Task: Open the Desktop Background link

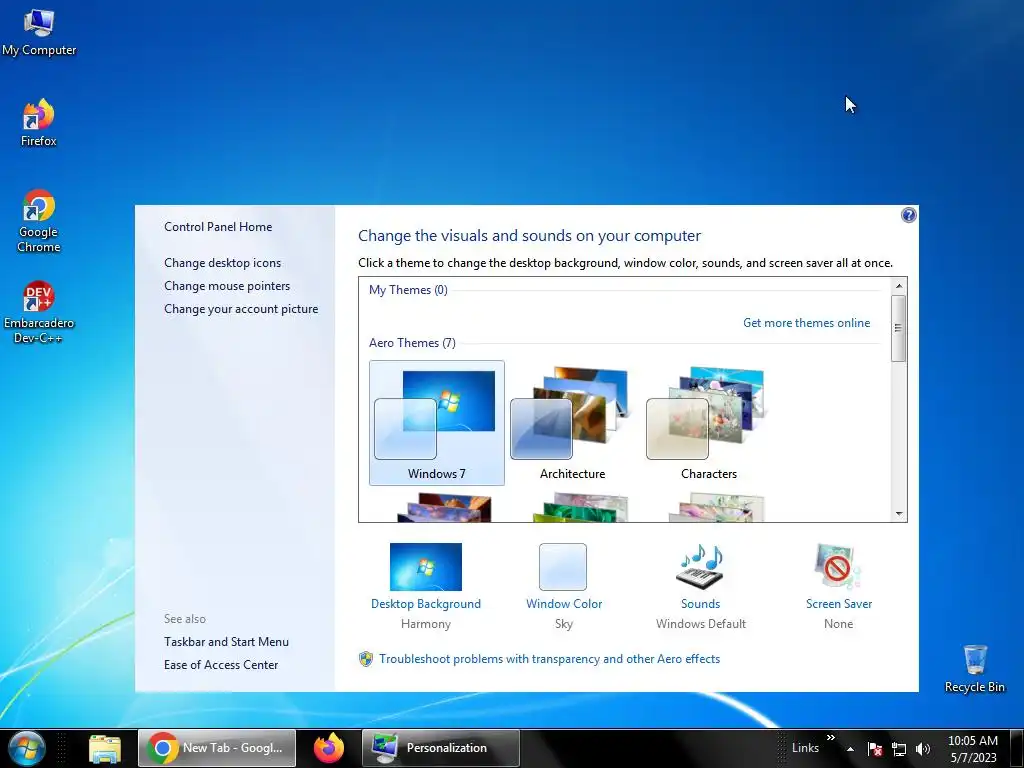Action: pyautogui.click(x=426, y=604)
